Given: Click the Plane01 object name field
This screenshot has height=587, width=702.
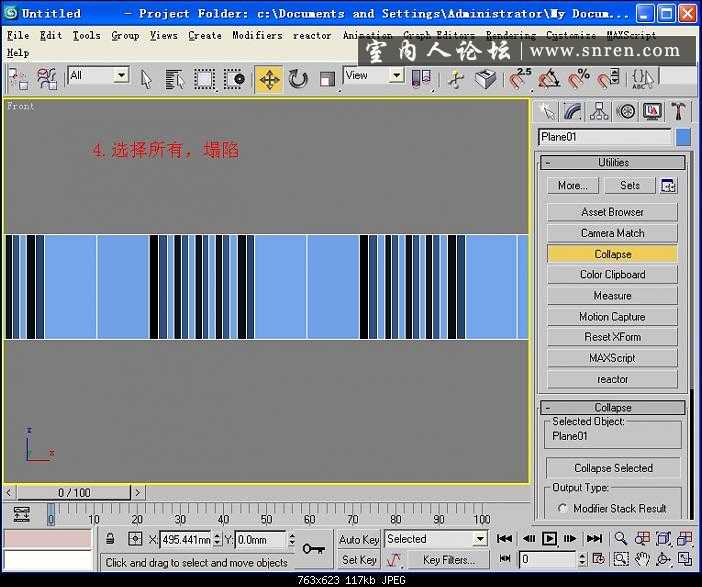Looking at the screenshot, I should click(605, 137).
